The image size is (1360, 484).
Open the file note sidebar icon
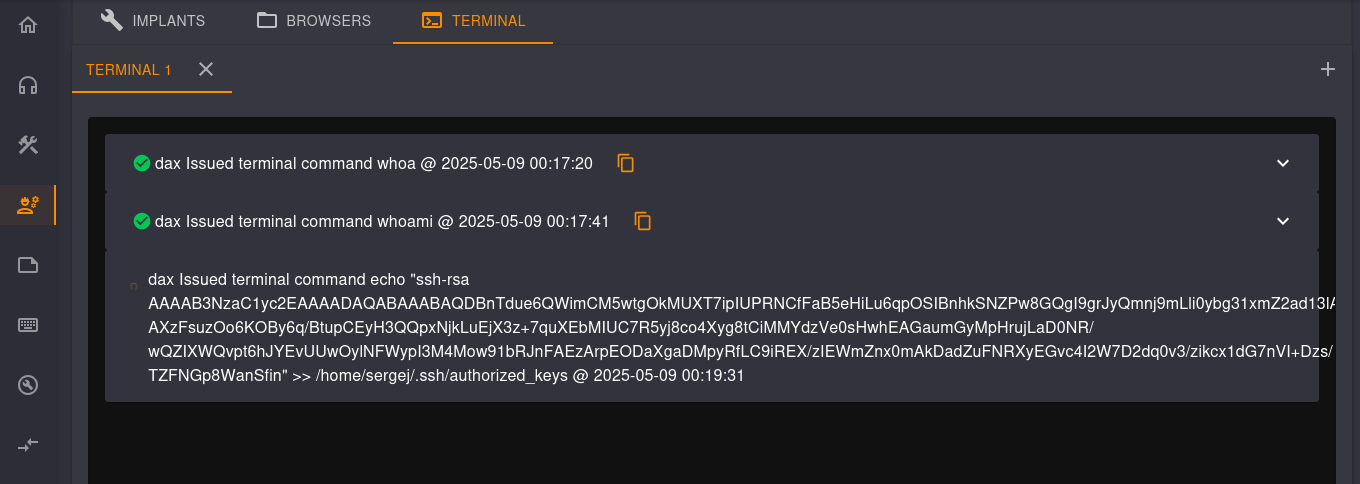click(28, 265)
